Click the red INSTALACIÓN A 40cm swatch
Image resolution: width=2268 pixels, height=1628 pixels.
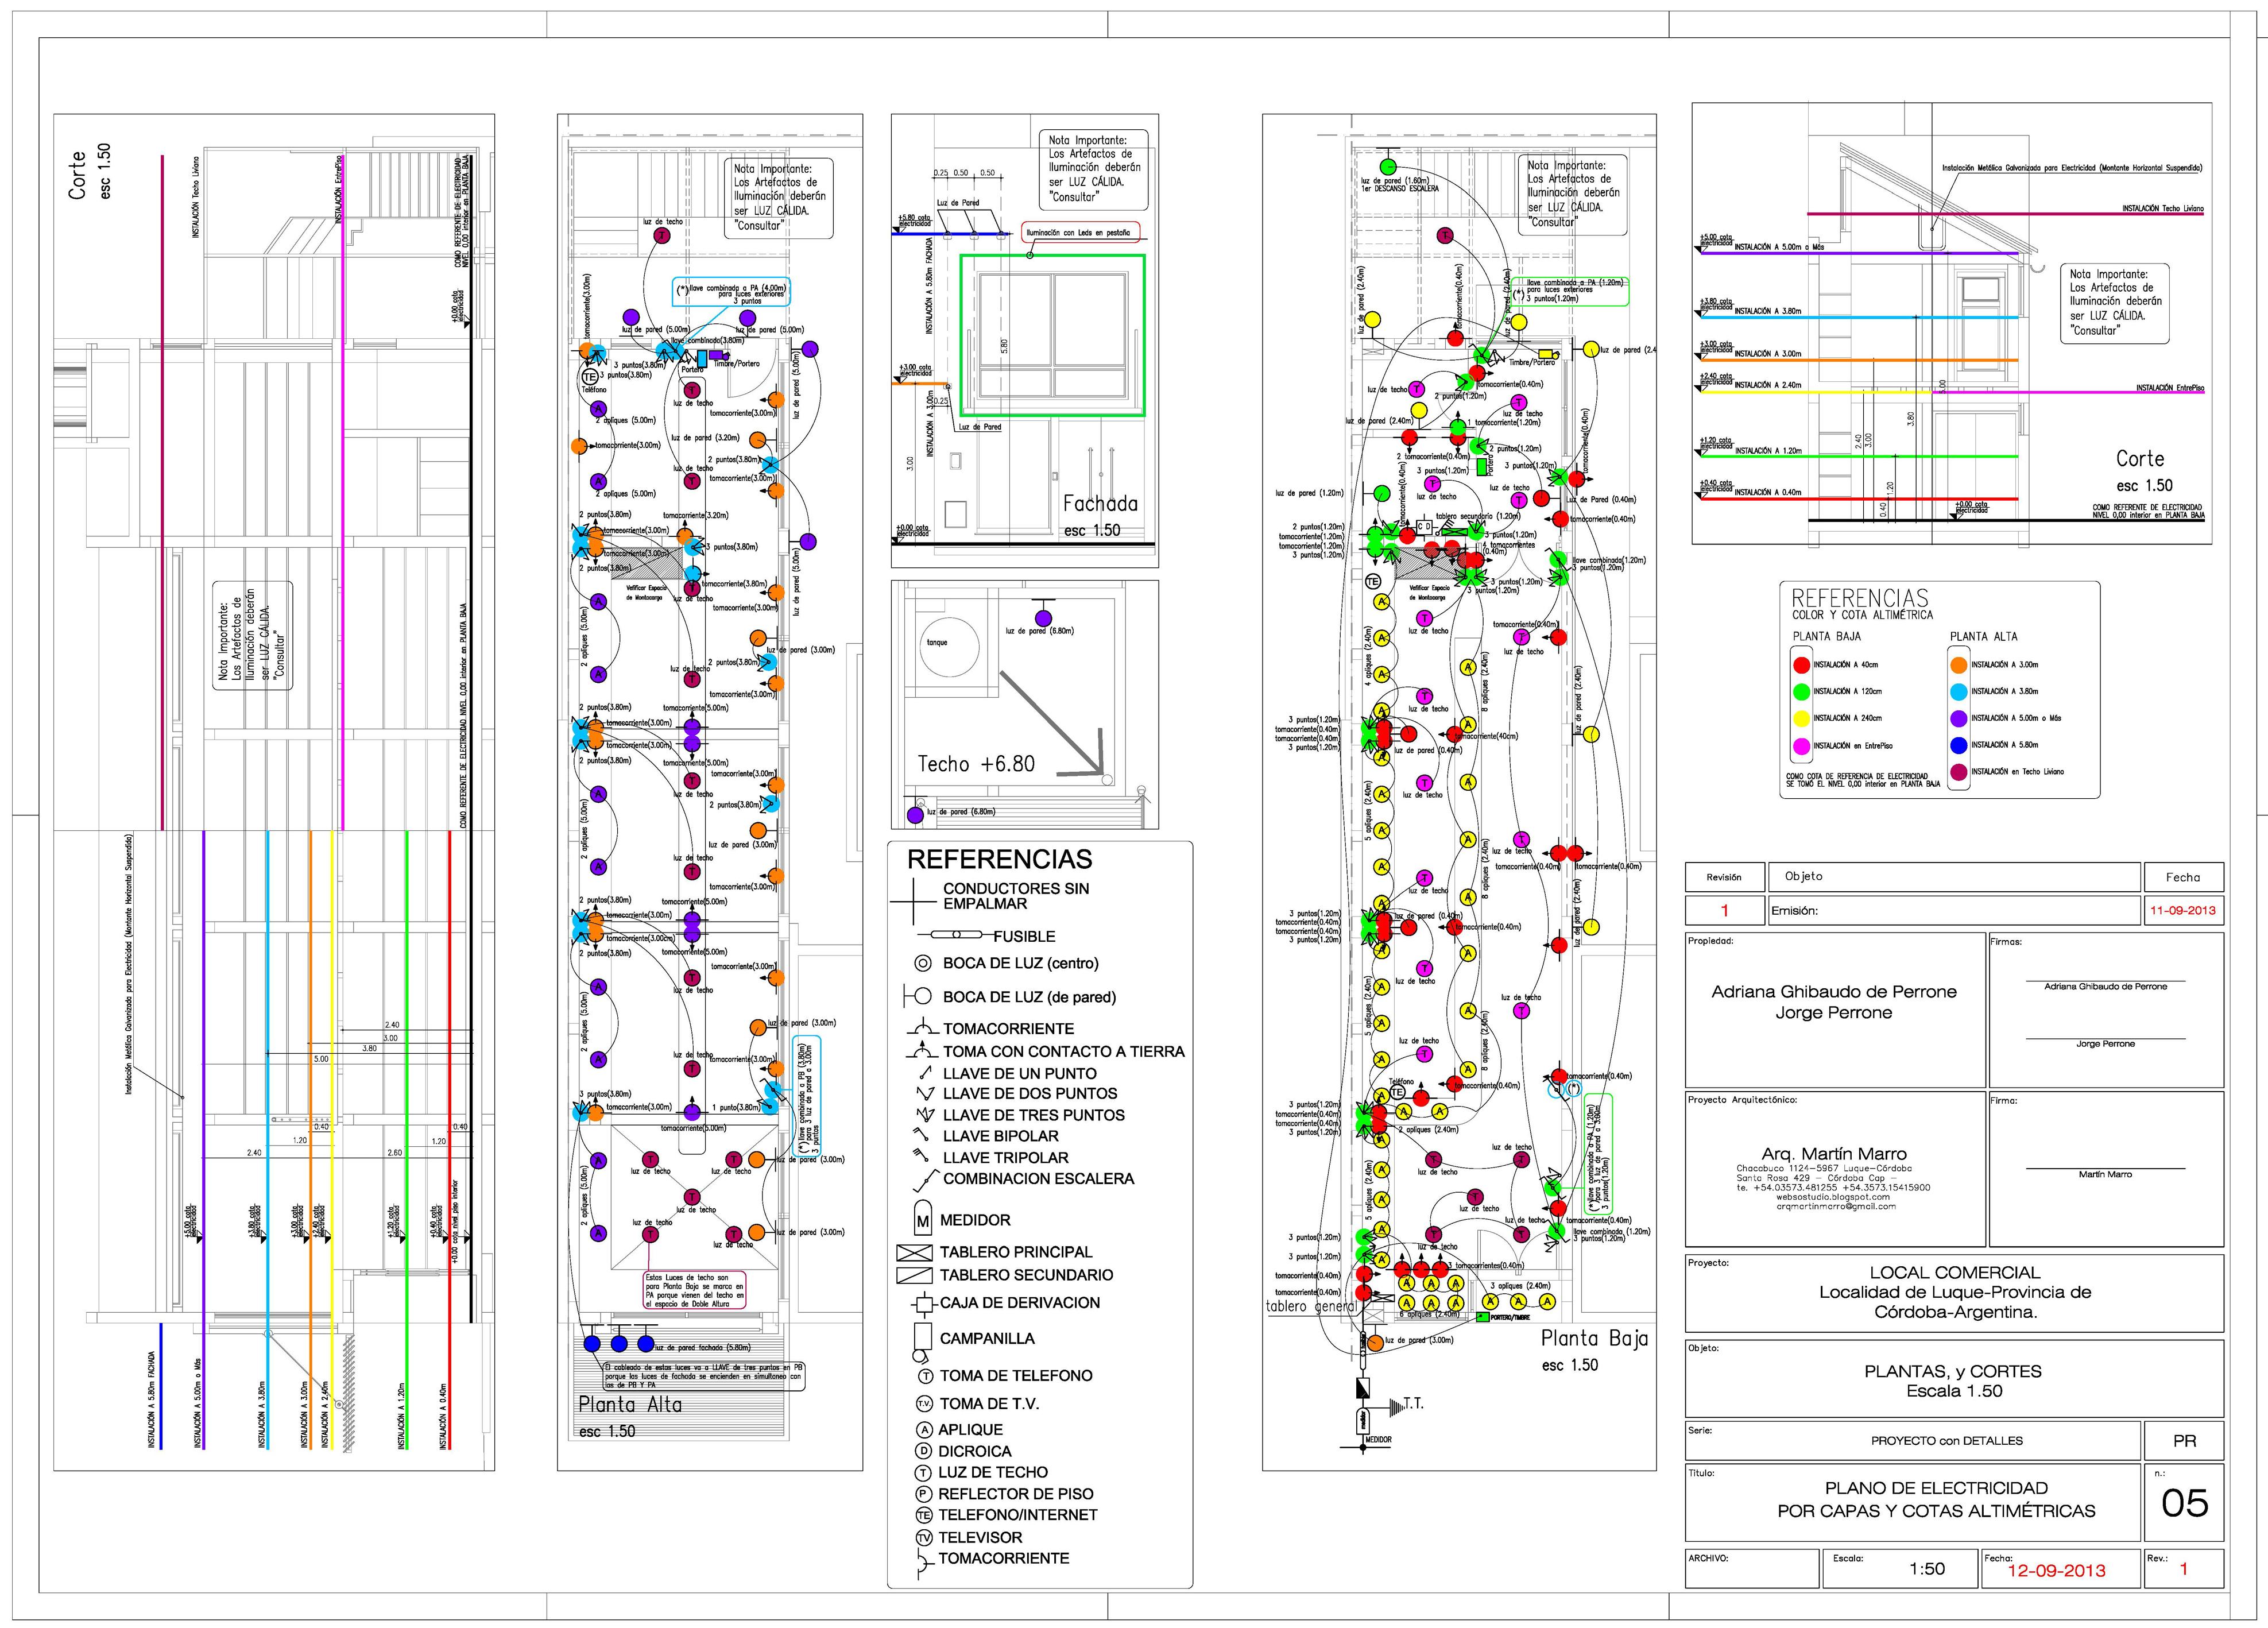(x=1801, y=665)
